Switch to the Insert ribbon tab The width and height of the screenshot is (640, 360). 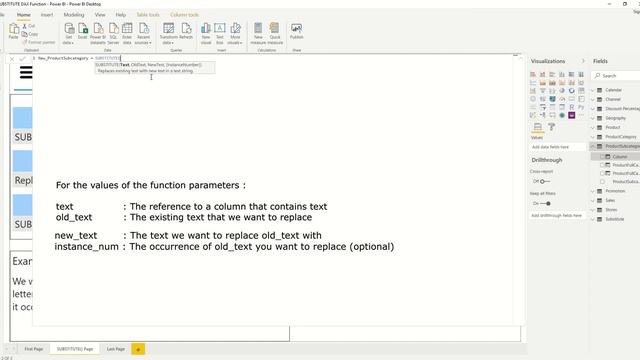[x=47, y=15]
